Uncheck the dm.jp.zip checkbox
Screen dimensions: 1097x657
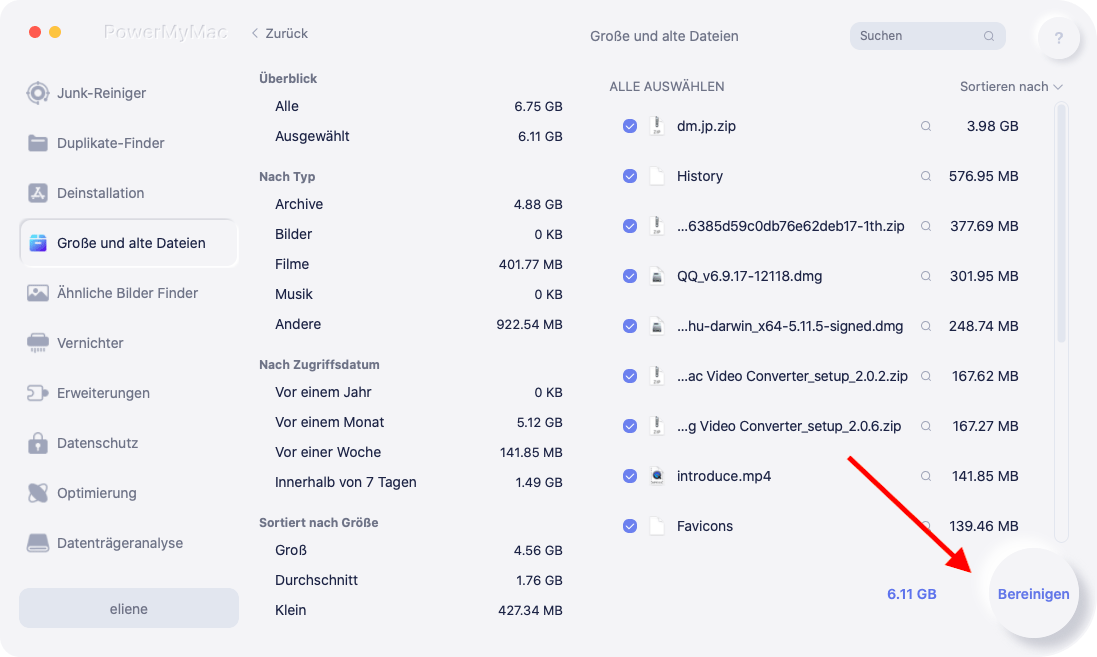630,126
